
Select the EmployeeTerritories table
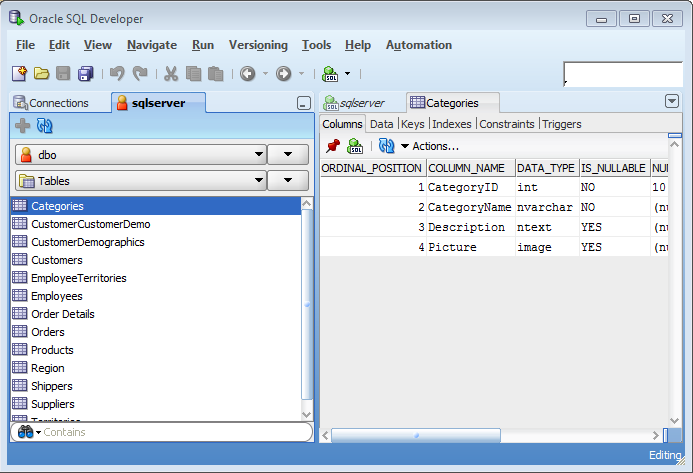point(156,278)
